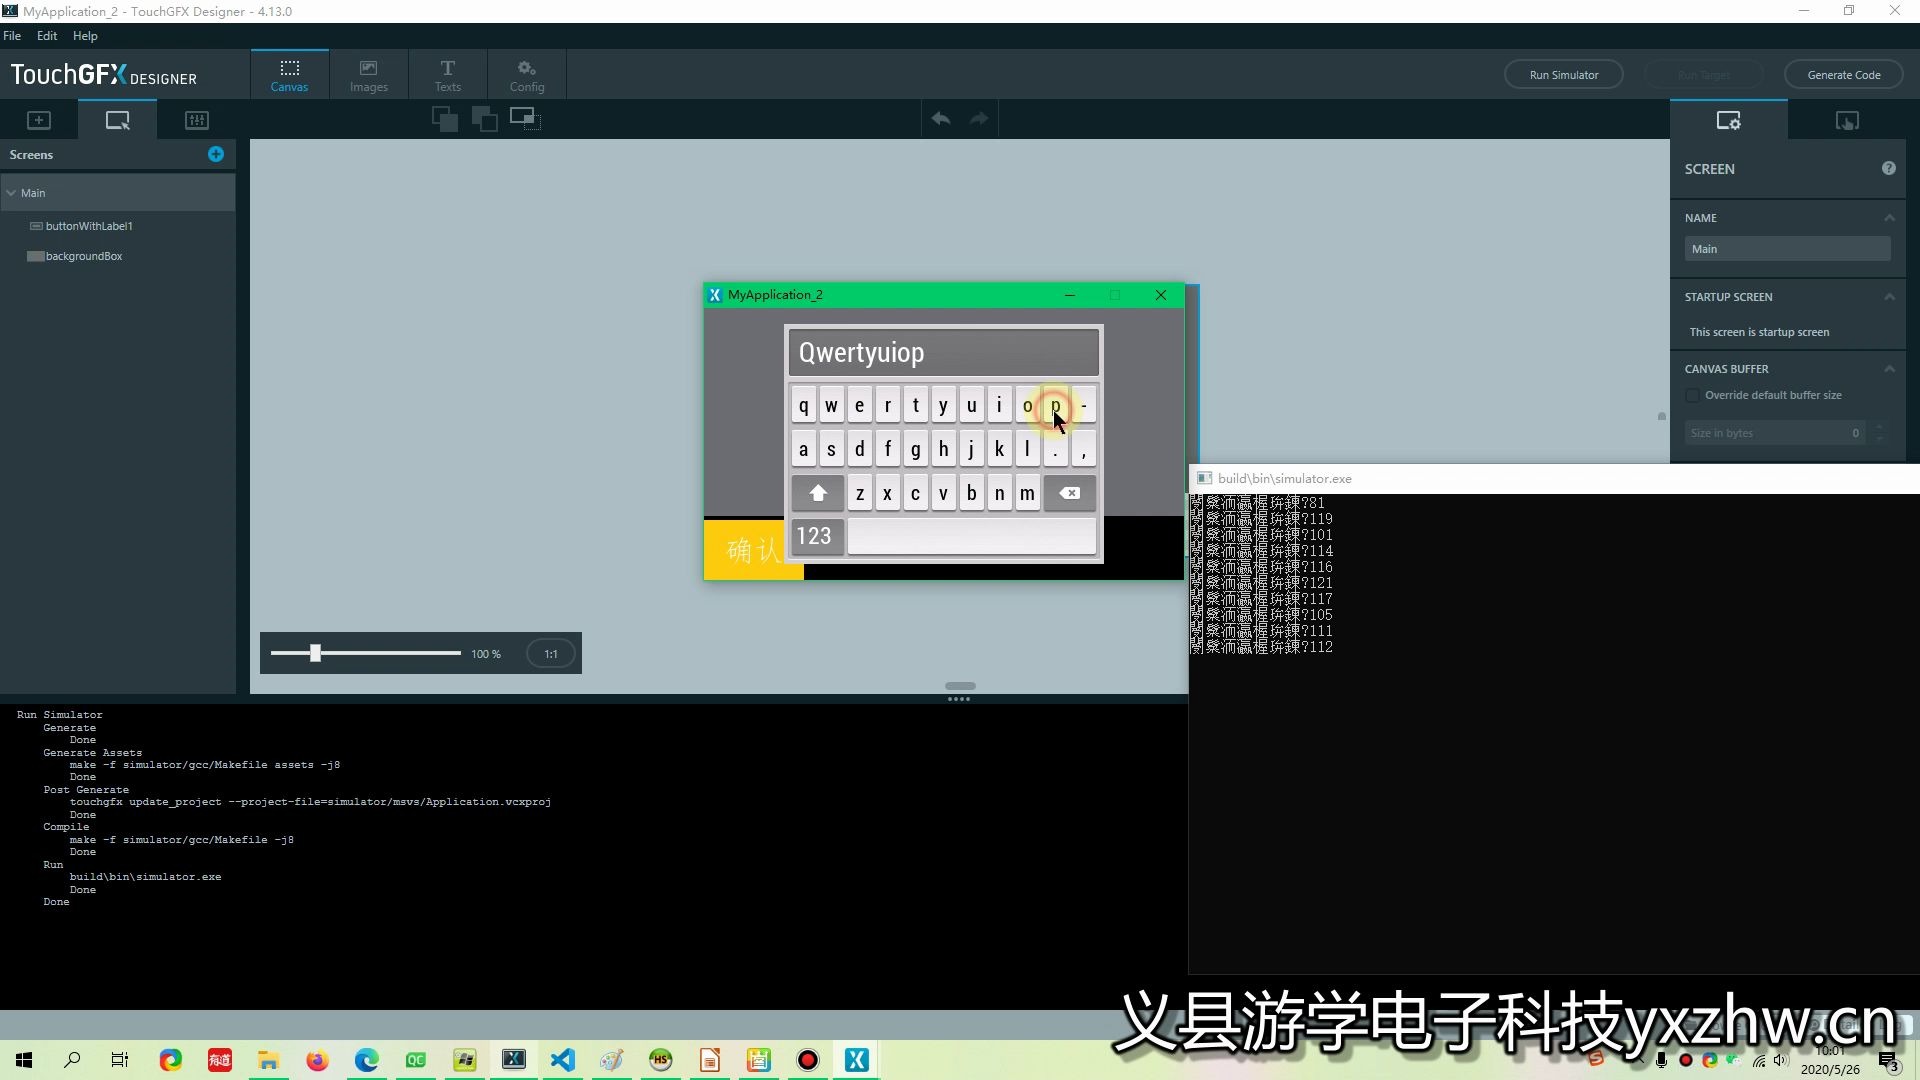Click the redo arrow icon

tap(979, 119)
